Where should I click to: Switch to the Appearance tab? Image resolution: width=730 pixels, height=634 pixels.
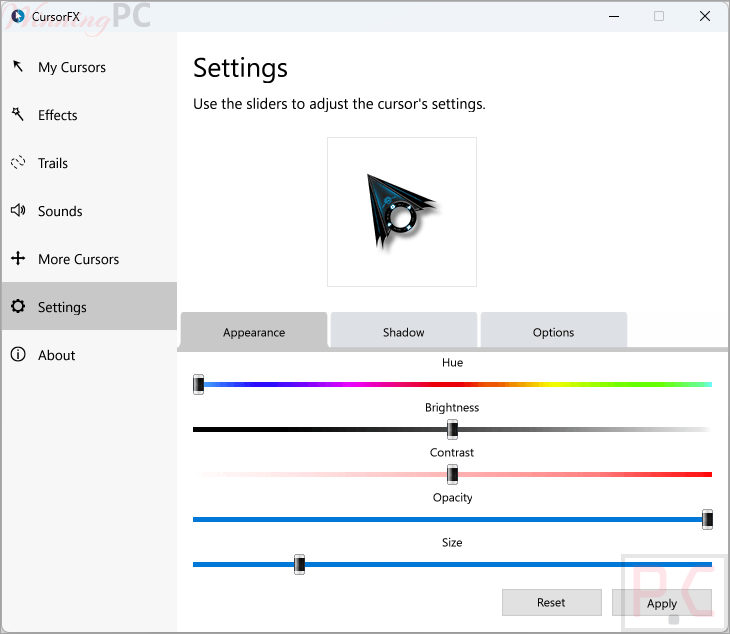pos(254,332)
